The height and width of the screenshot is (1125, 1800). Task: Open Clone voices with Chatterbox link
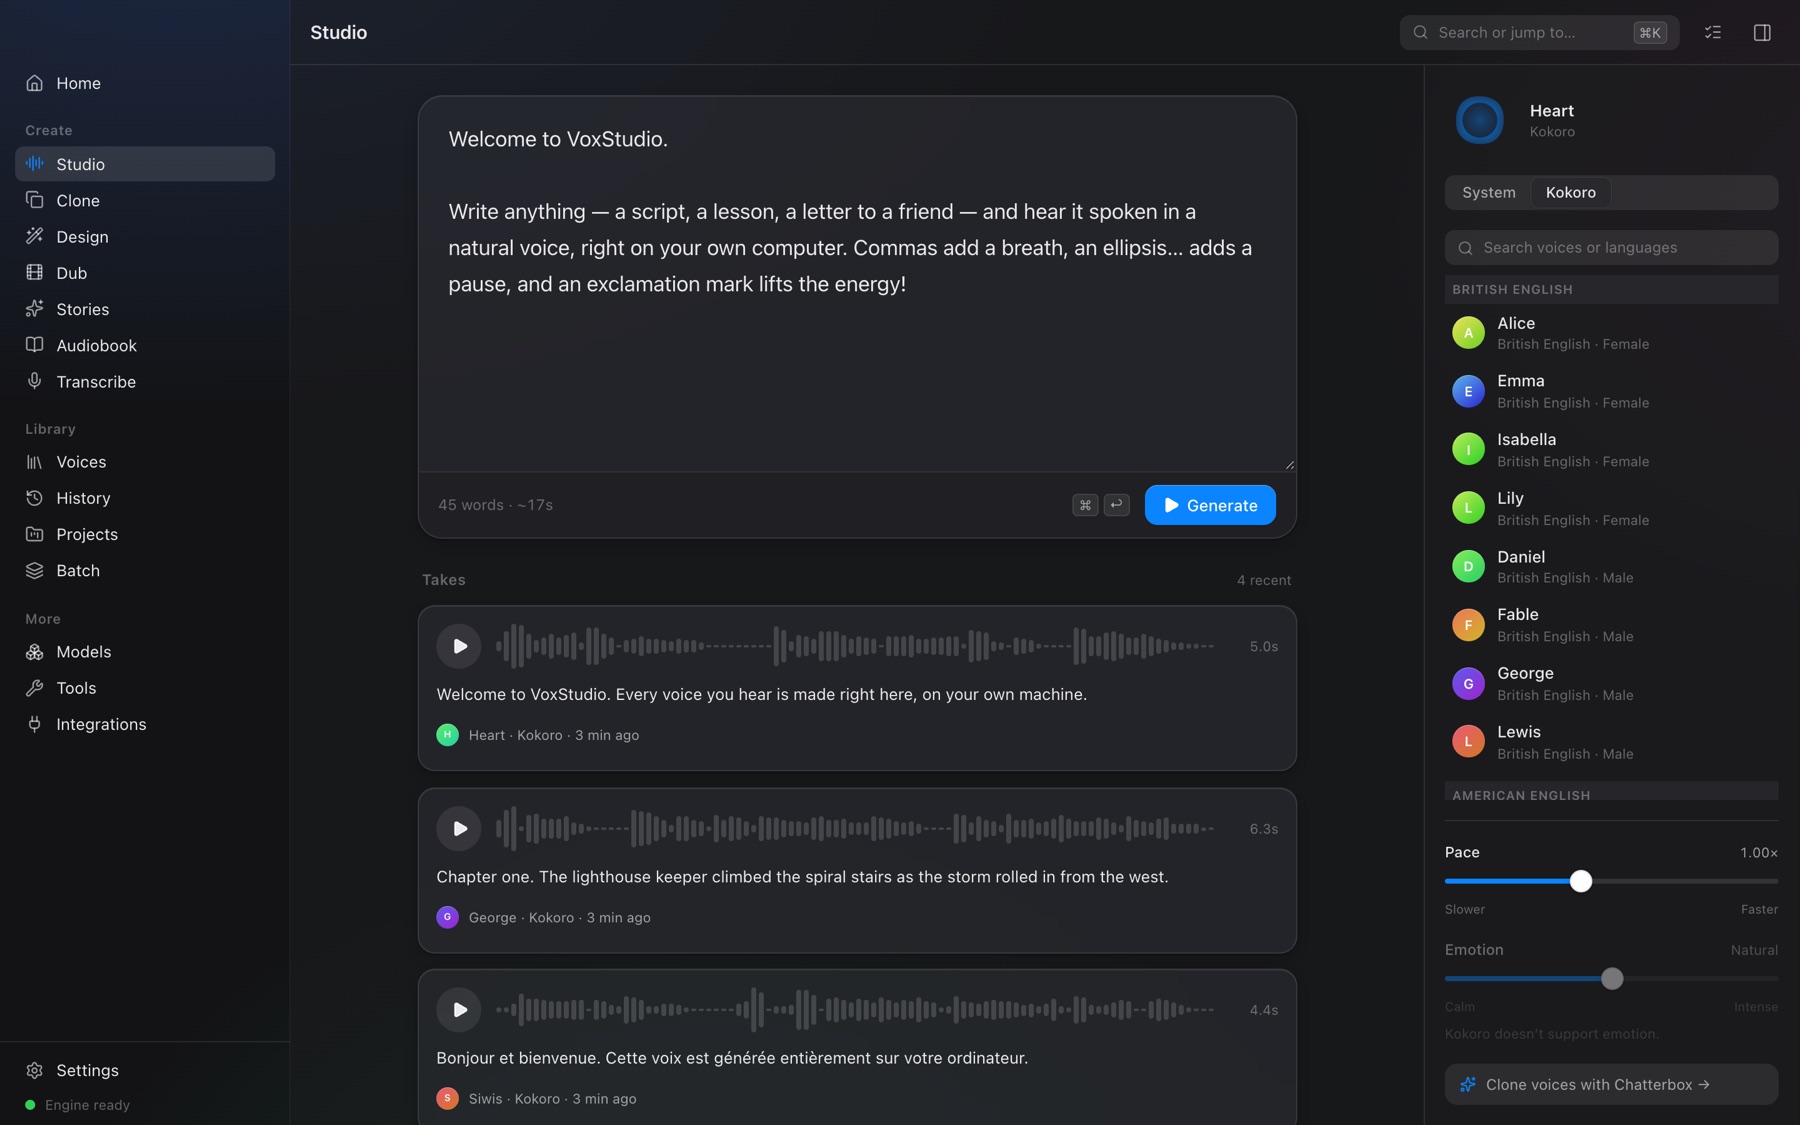coord(1611,1084)
